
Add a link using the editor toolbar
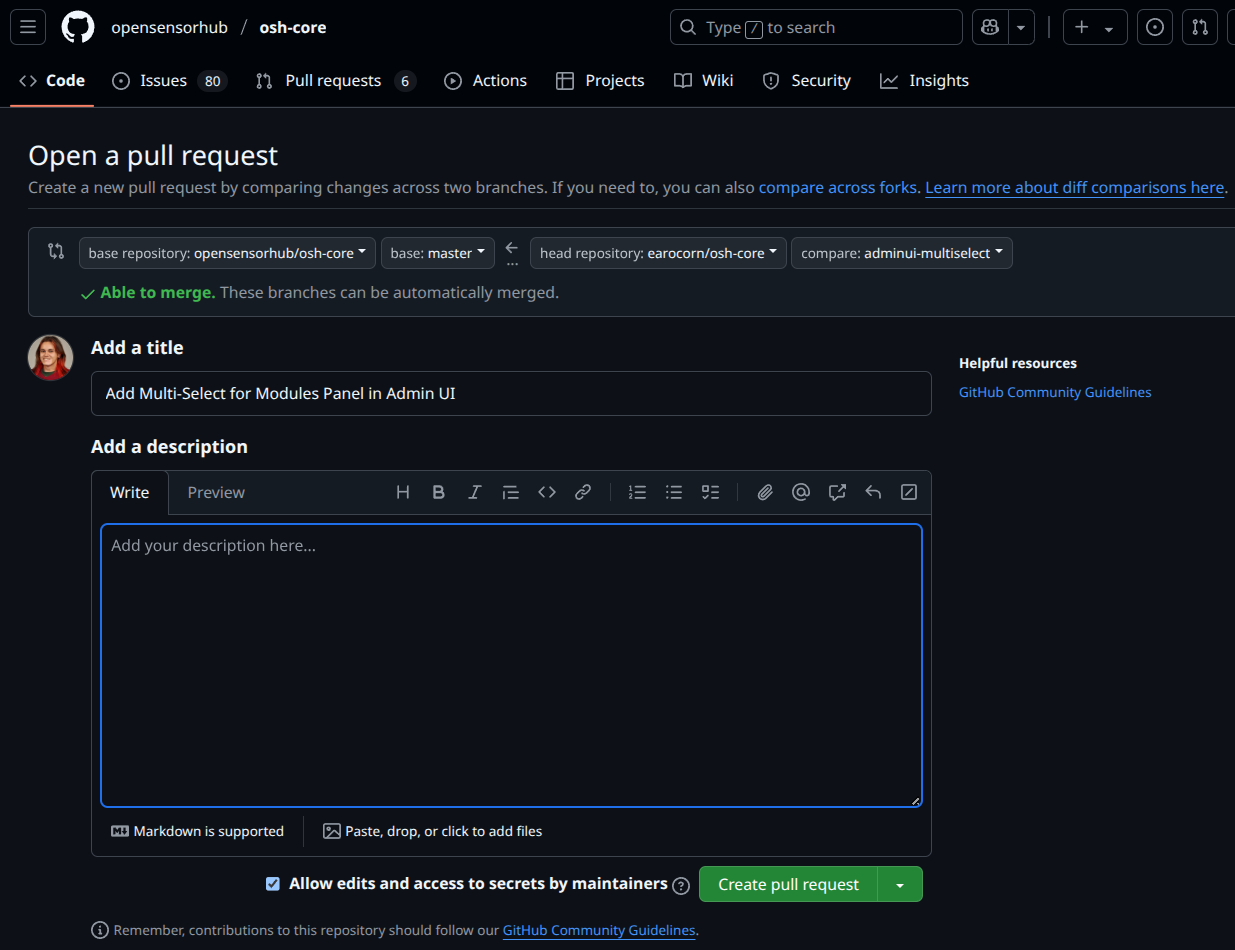tap(583, 492)
